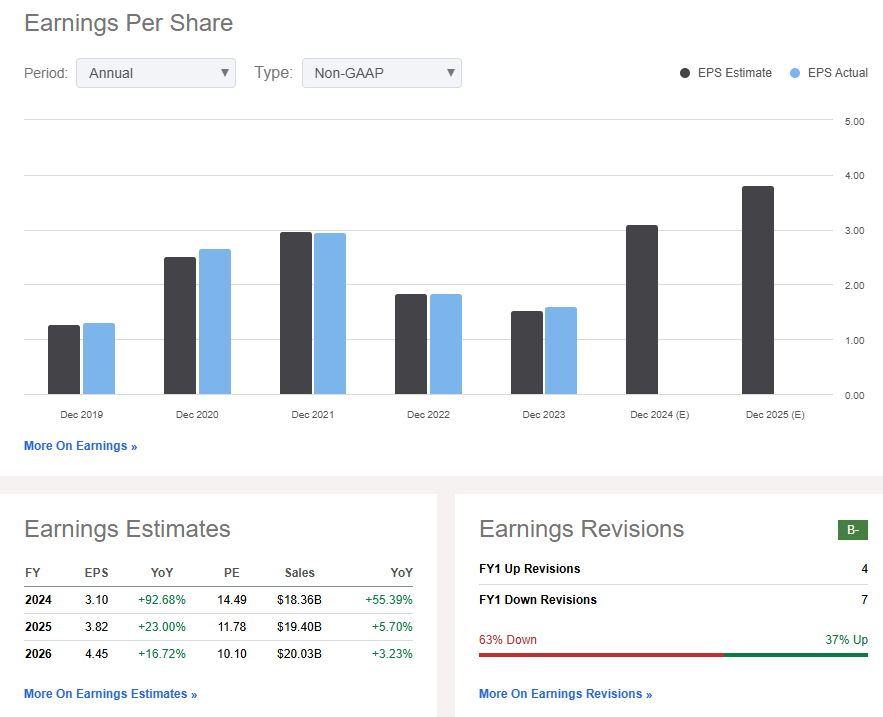Image resolution: width=883 pixels, height=717 pixels.
Task: Open the More On Earnings link
Action: coord(80,446)
